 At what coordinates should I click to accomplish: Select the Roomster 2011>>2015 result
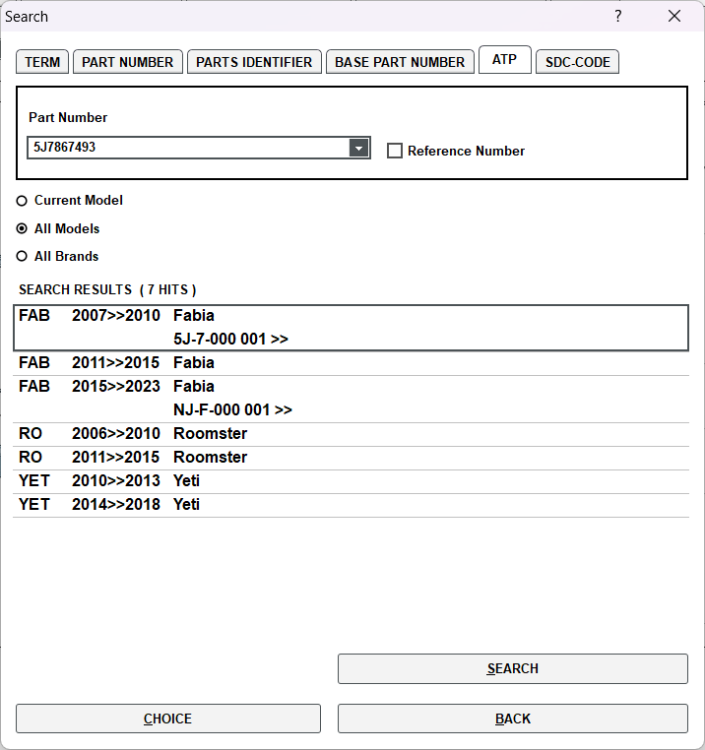[351, 458]
